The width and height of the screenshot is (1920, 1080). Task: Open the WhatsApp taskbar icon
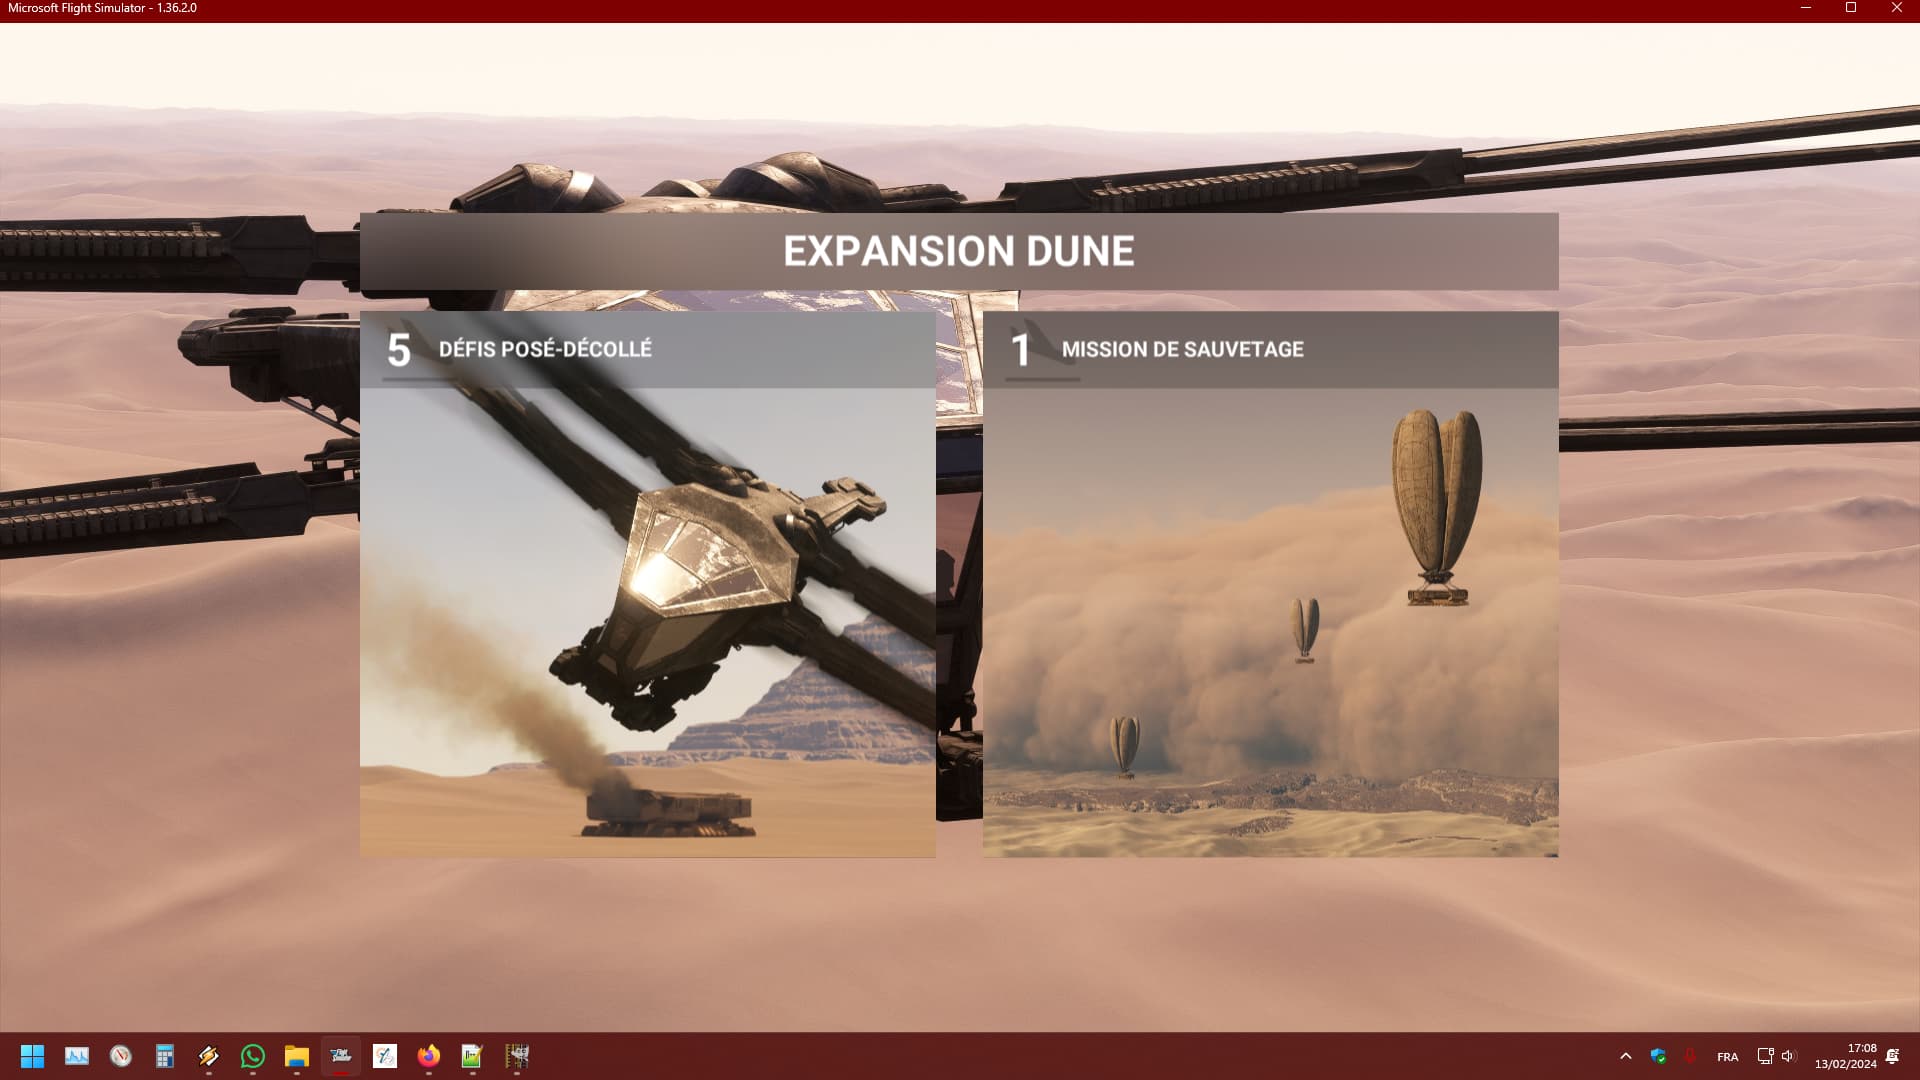tap(253, 1056)
